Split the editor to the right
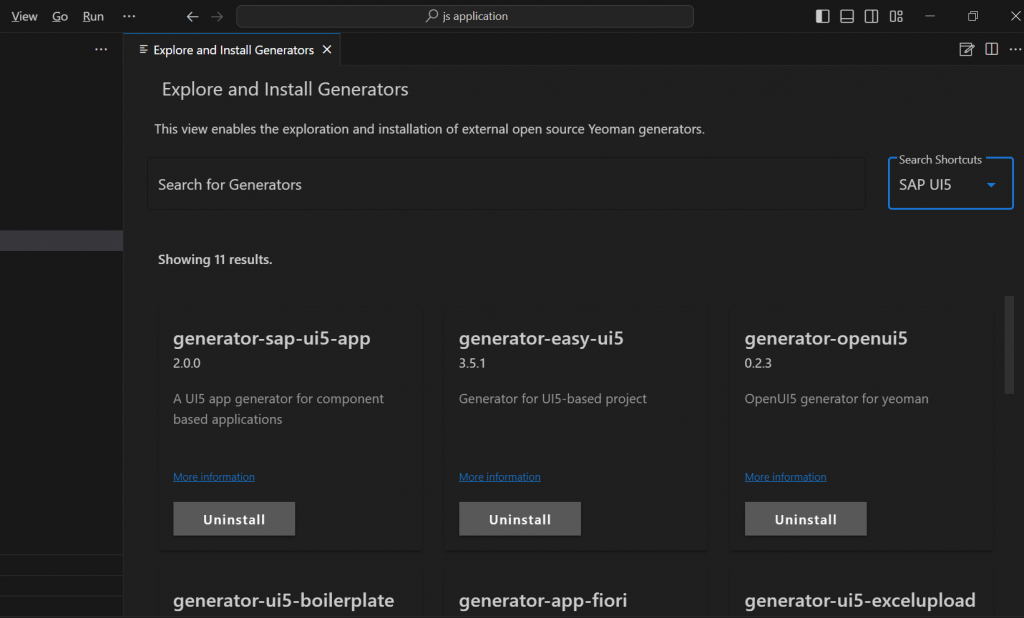 point(991,49)
